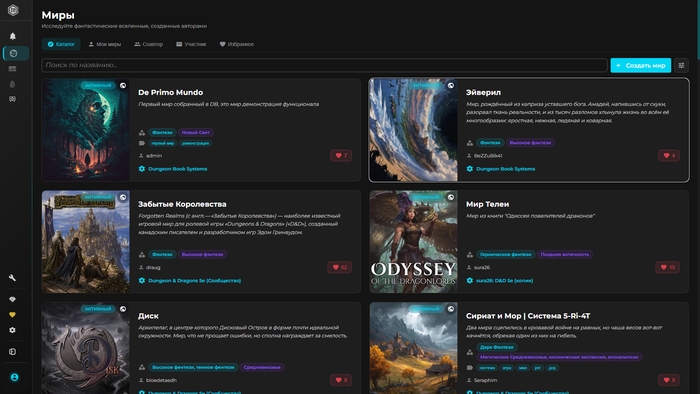Open the De Primo Mundo title
Viewport: 700px width, 394px height.
tap(171, 92)
